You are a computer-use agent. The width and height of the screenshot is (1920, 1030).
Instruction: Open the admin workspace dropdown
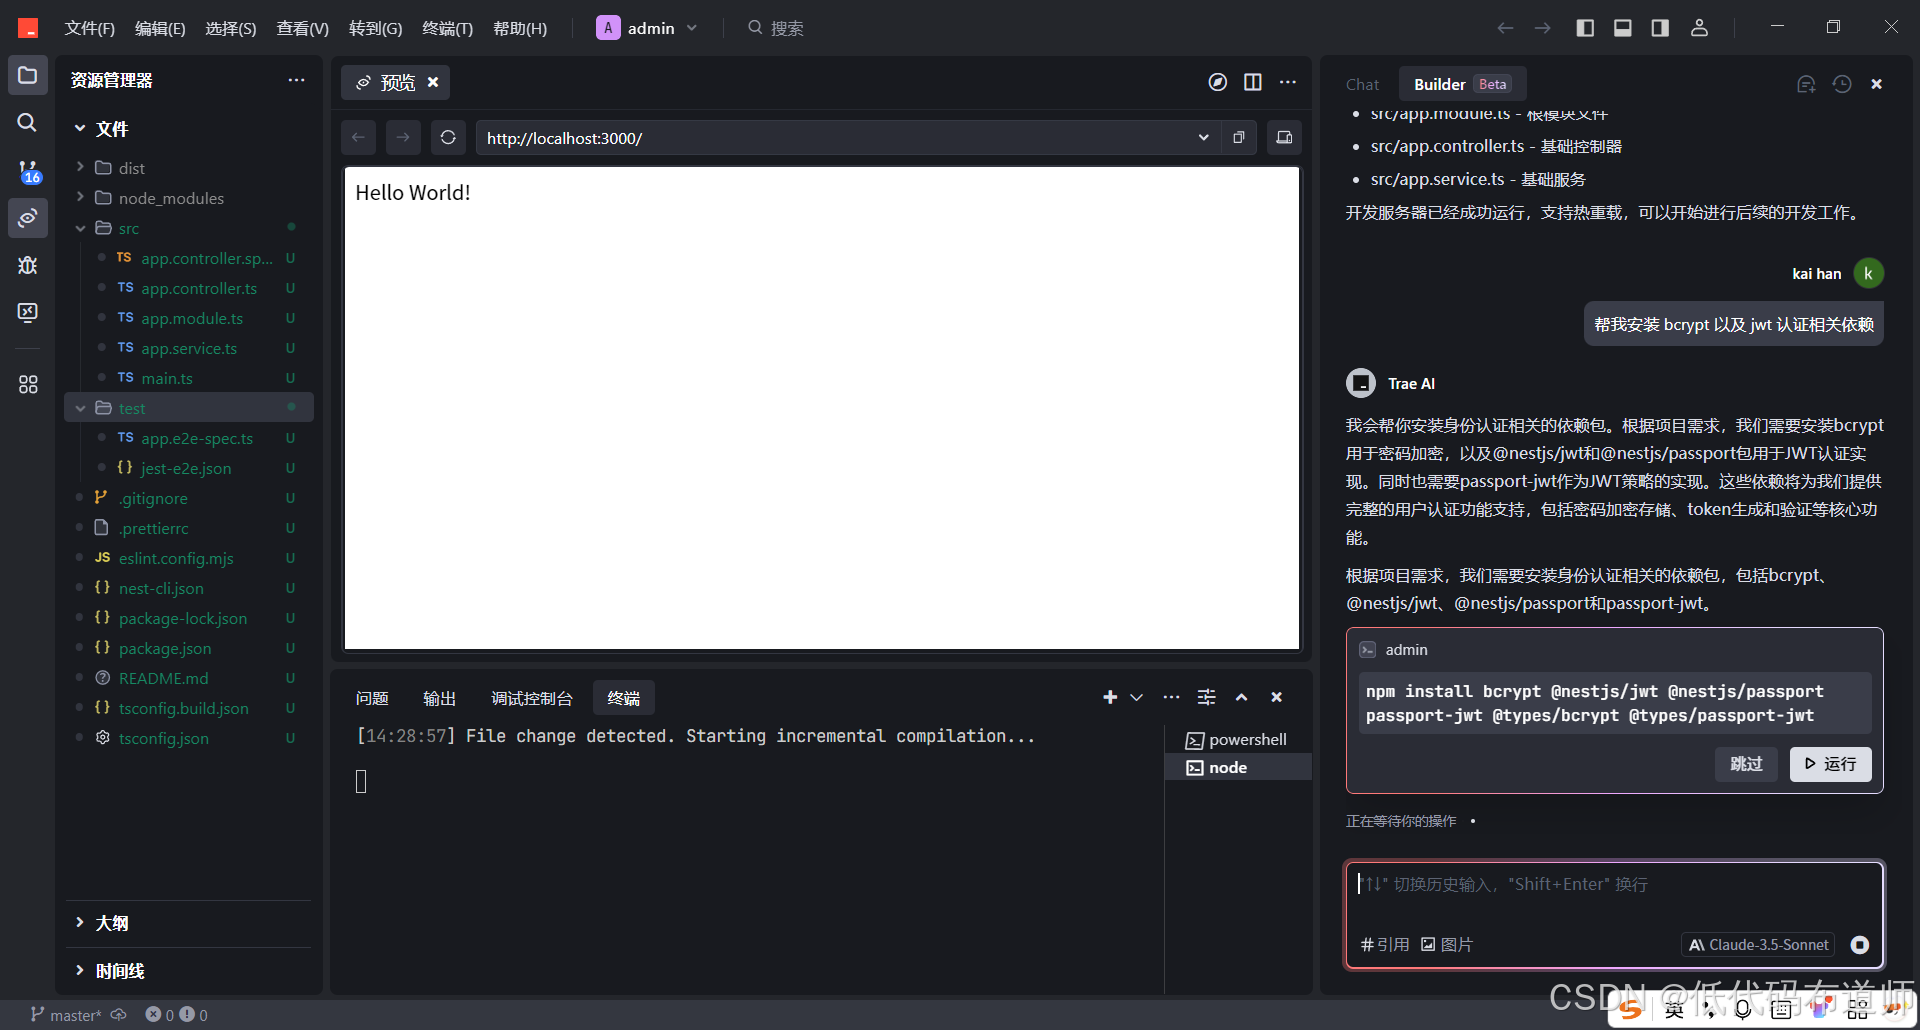[x=647, y=28]
